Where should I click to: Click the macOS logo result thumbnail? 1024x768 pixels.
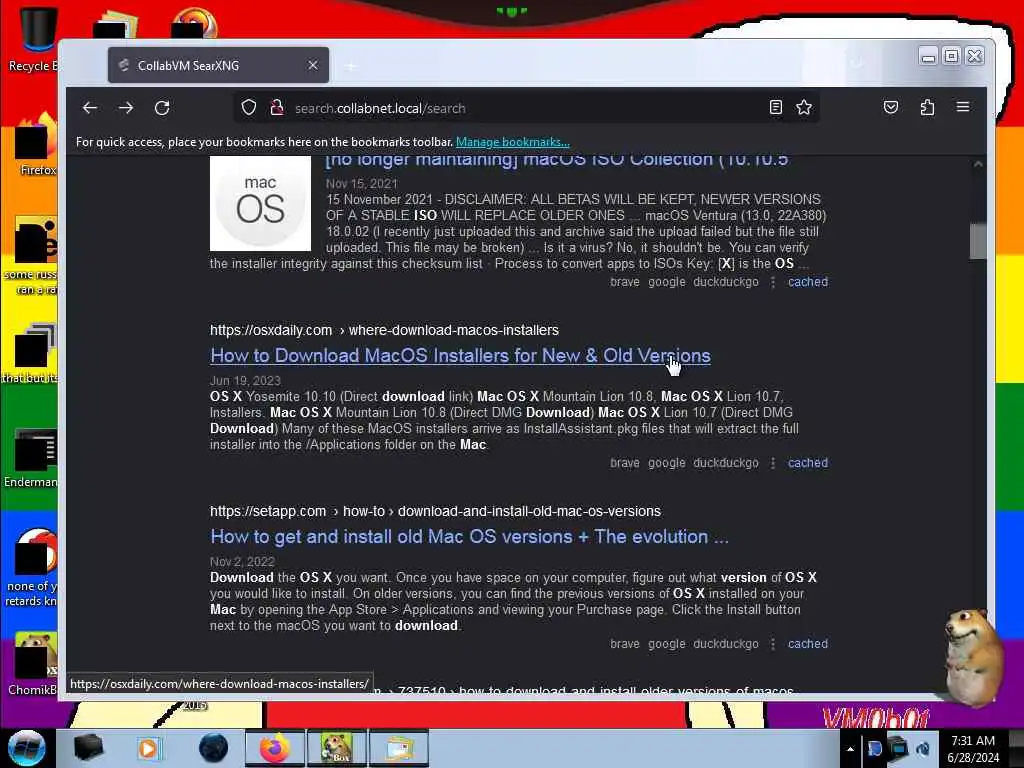tap(260, 203)
